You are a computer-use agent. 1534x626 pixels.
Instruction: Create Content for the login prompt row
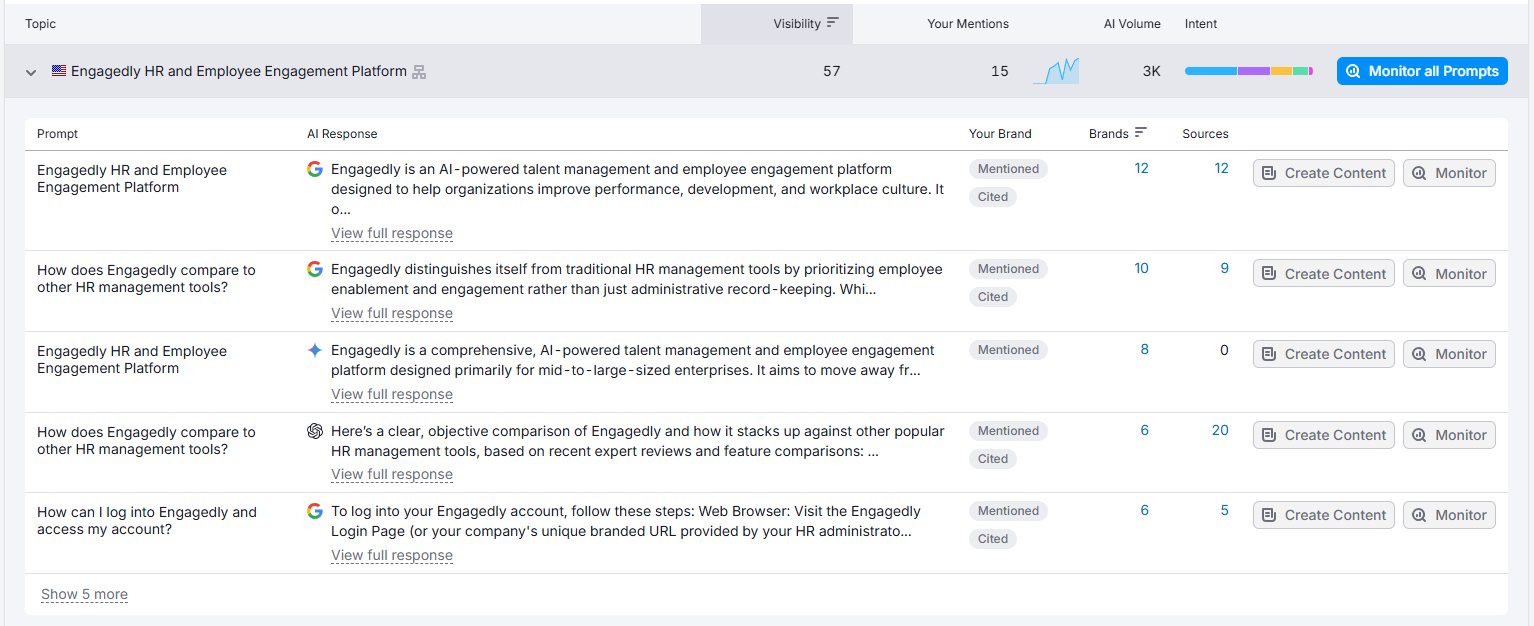(x=1323, y=515)
